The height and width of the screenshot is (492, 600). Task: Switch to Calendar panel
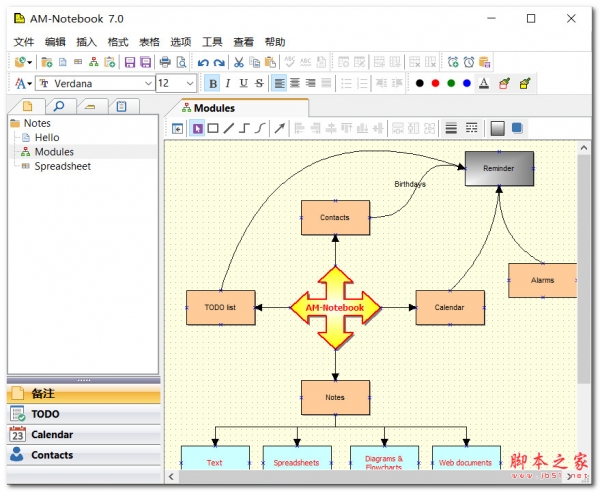pyautogui.click(x=83, y=435)
